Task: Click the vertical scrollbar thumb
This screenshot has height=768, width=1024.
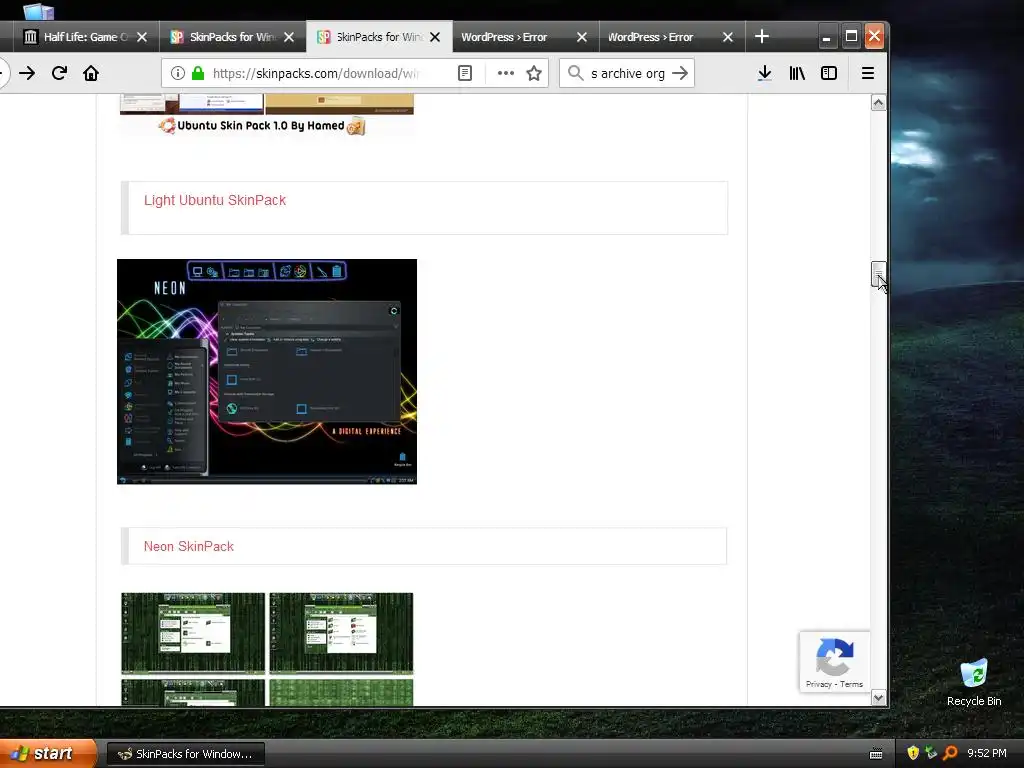Action: [x=878, y=274]
